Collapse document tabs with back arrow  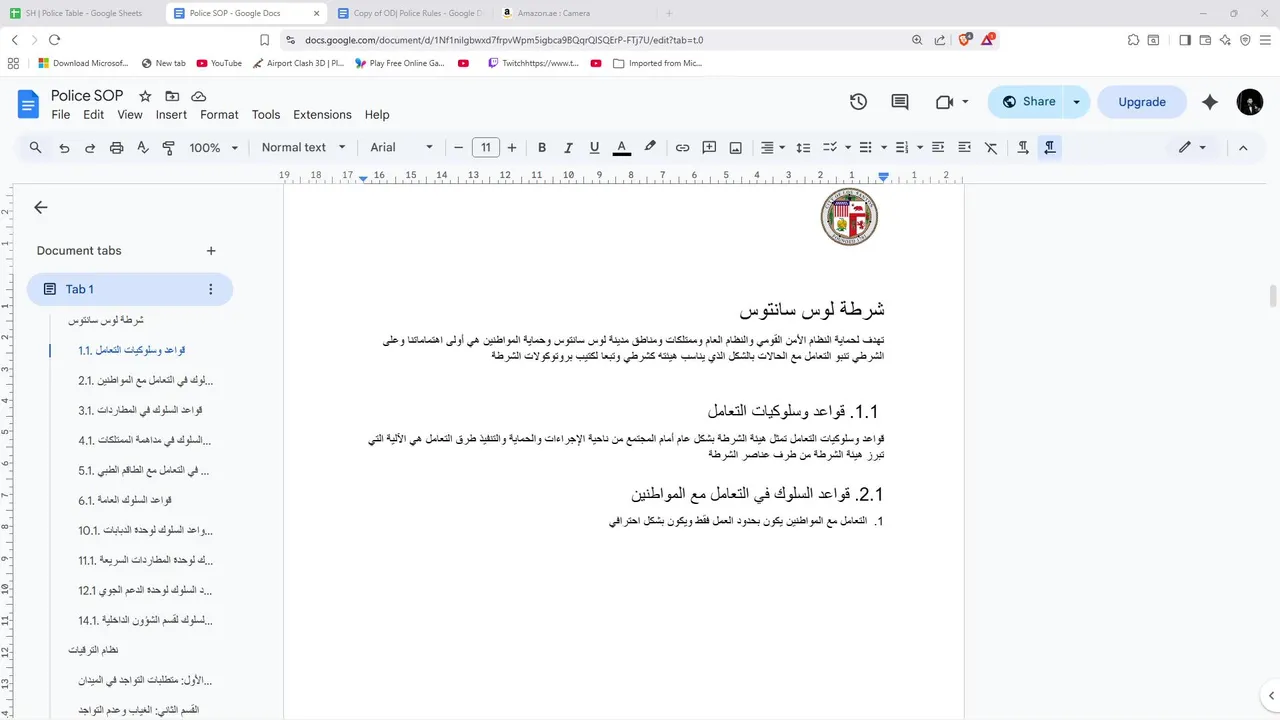[41, 207]
